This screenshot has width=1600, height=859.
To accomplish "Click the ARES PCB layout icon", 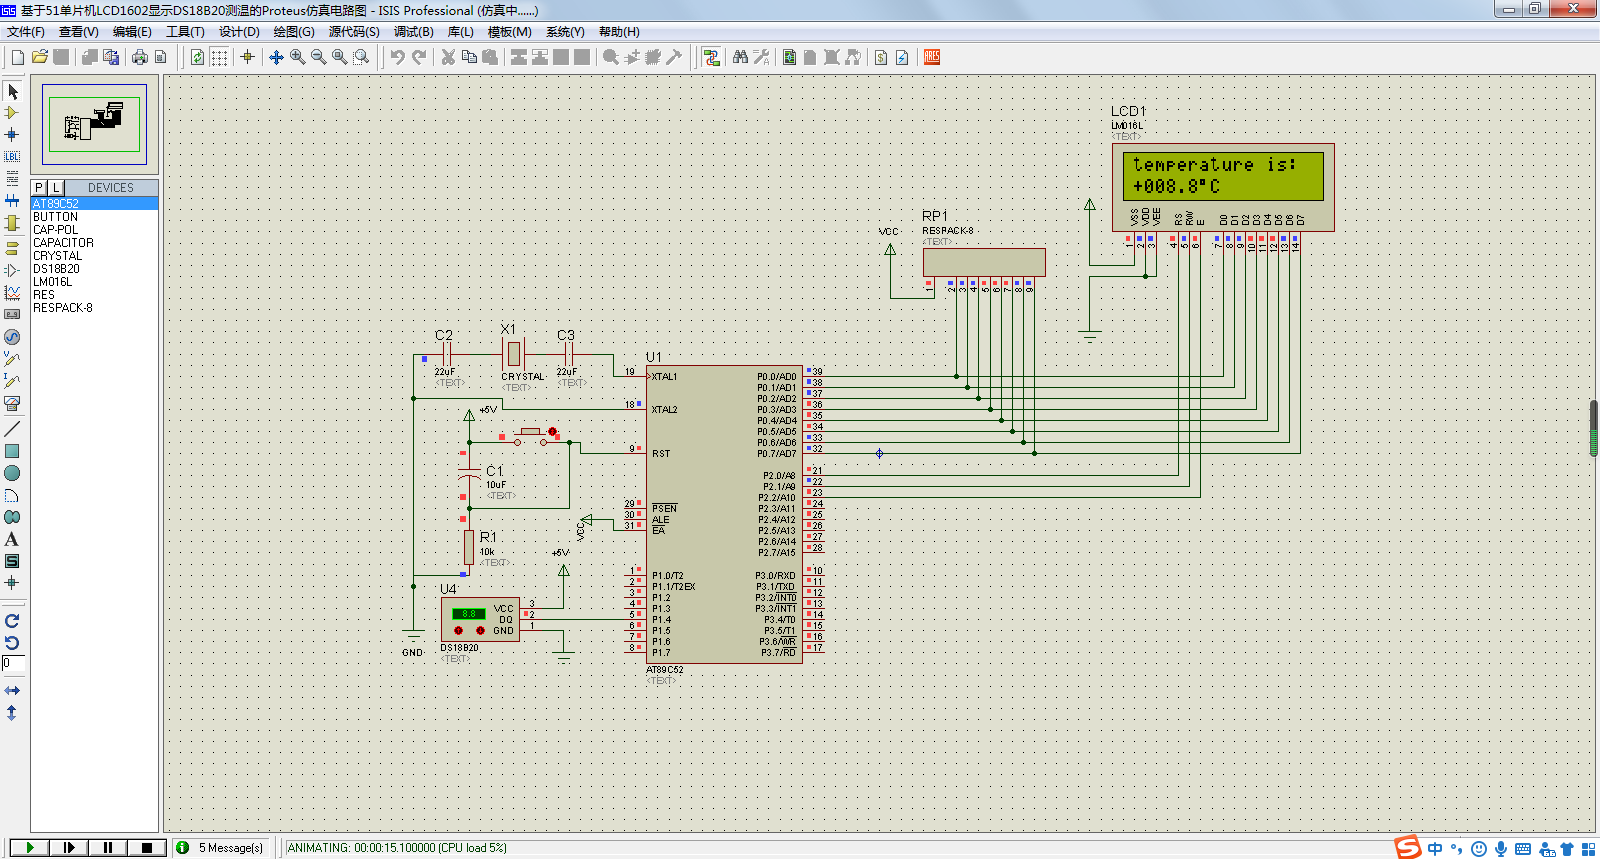I will click(x=931, y=58).
